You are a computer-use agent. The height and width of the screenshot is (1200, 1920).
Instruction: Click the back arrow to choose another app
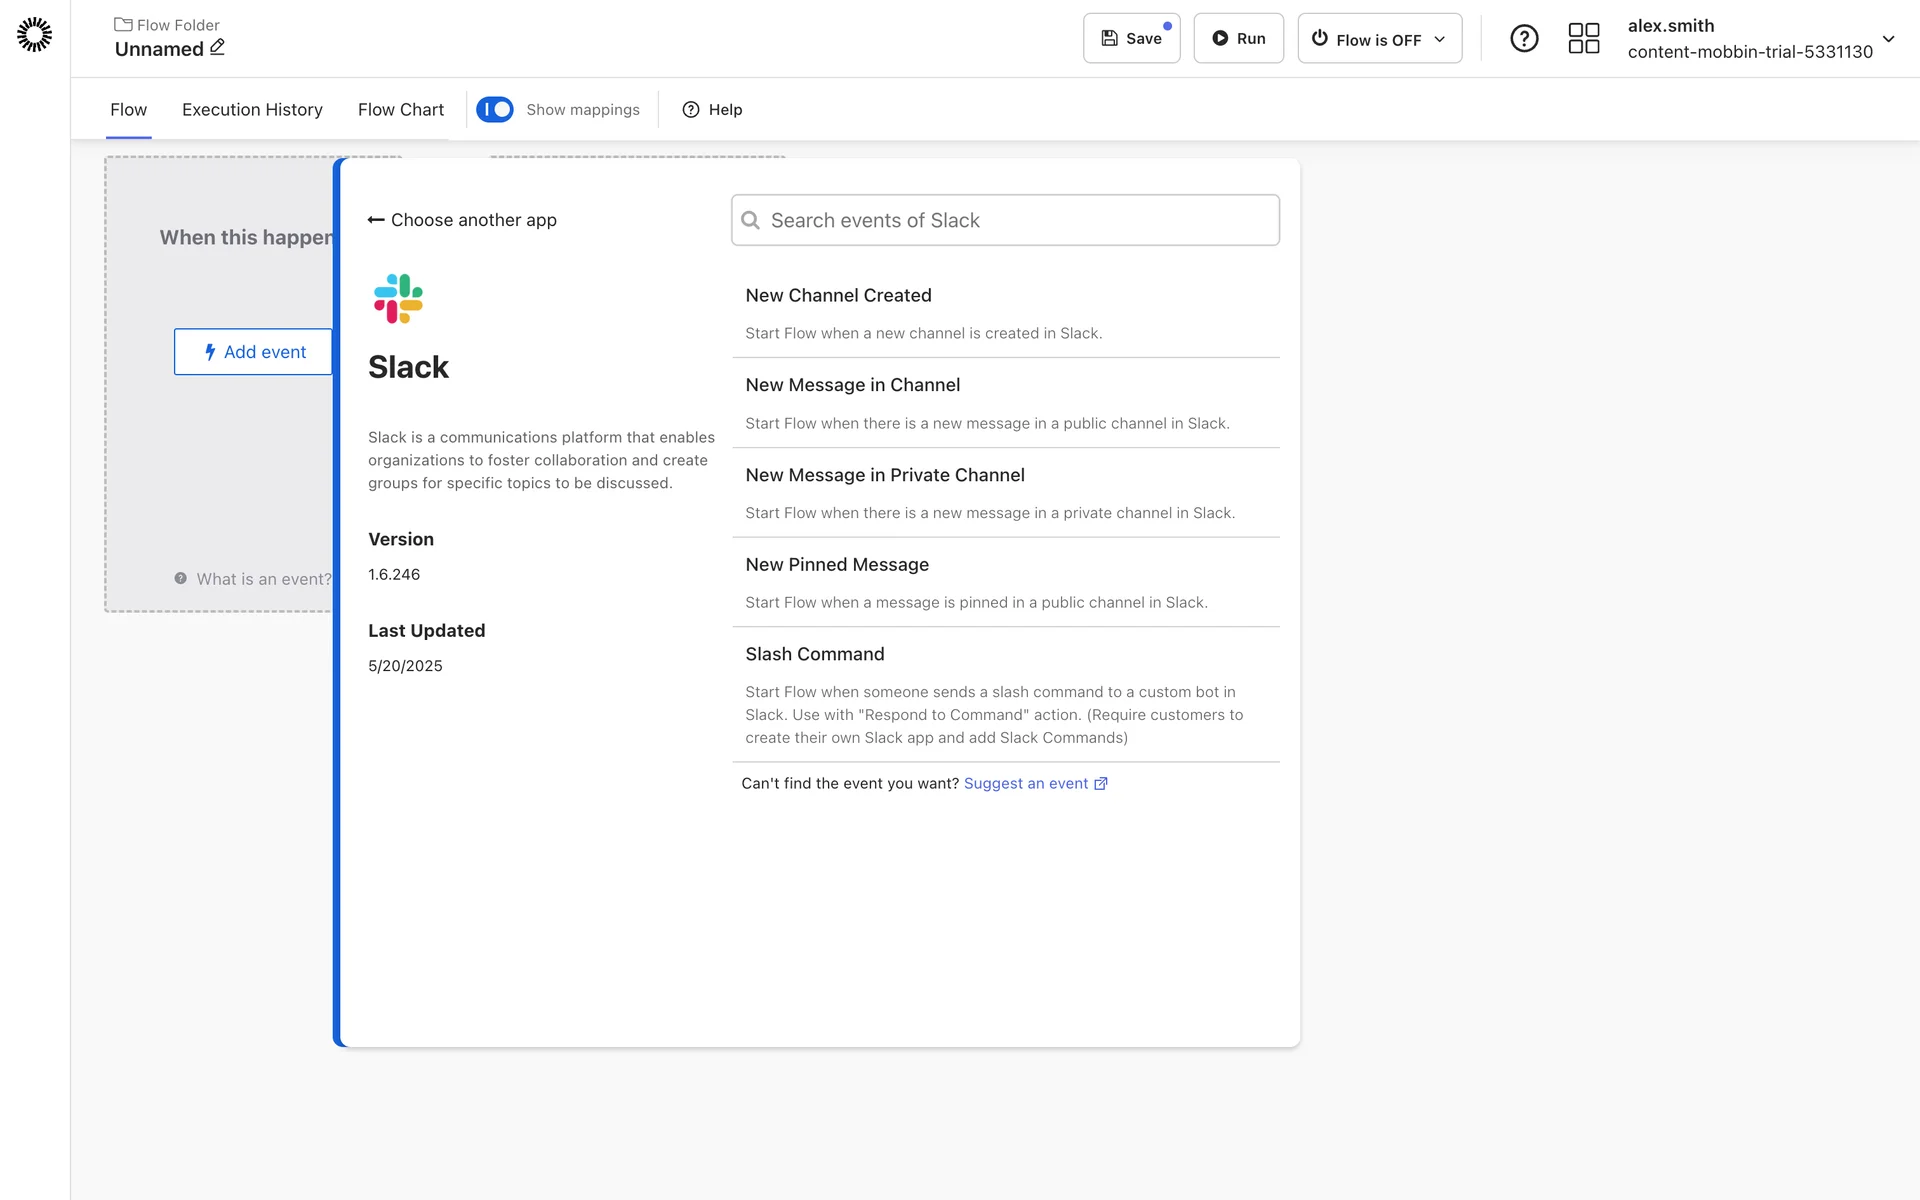(x=376, y=220)
